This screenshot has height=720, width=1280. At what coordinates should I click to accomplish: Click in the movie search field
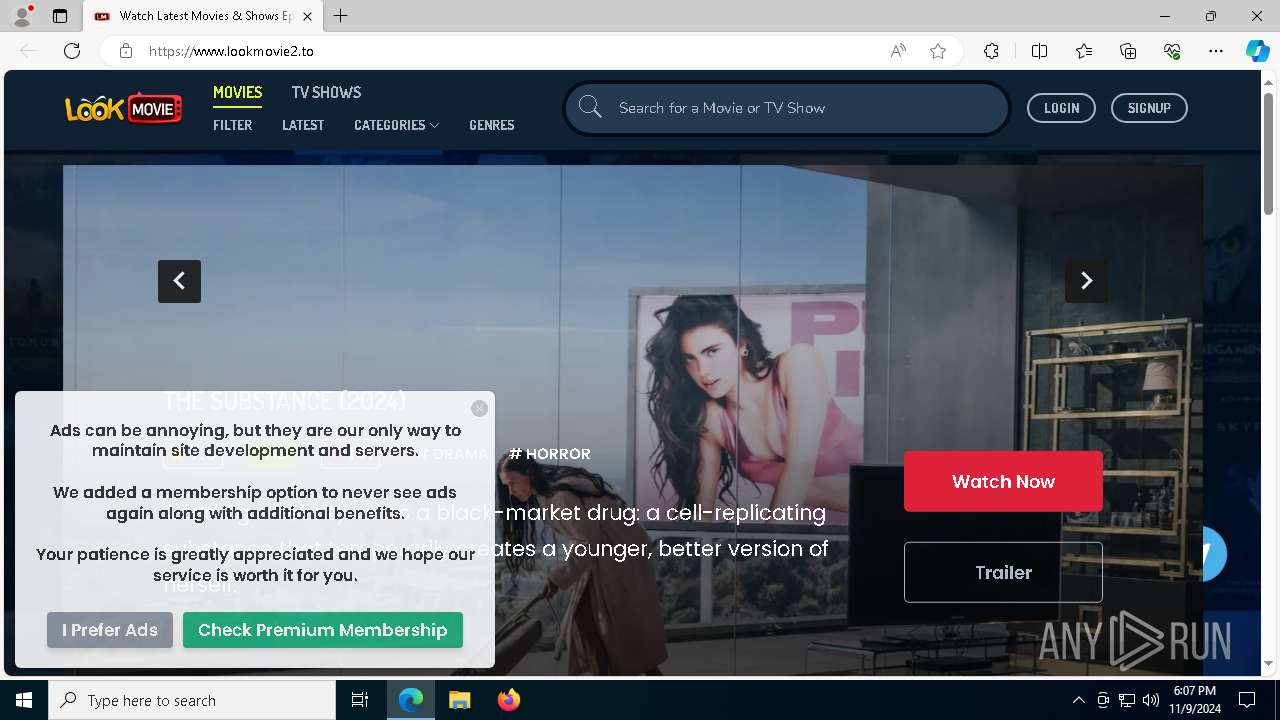point(787,108)
